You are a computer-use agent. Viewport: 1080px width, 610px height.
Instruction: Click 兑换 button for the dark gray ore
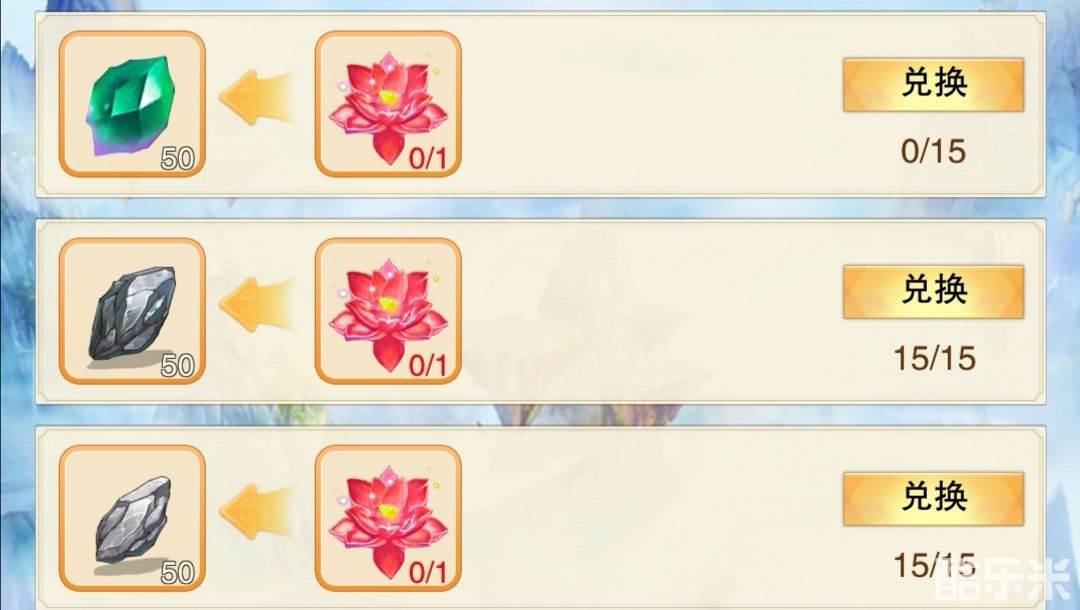[933, 291]
